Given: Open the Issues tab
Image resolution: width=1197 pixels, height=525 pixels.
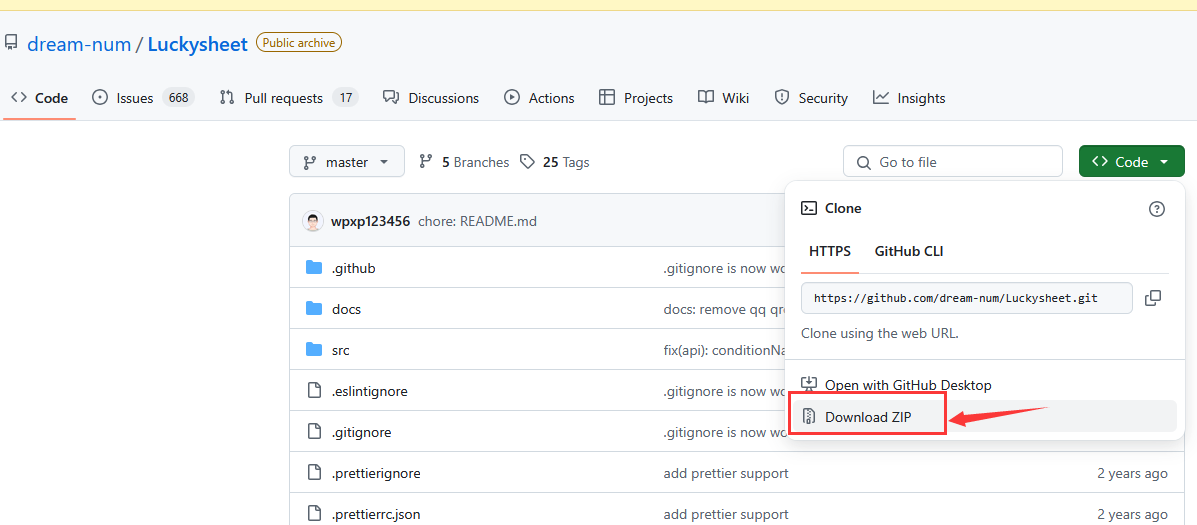Looking at the screenshot, I should [143, 98].
